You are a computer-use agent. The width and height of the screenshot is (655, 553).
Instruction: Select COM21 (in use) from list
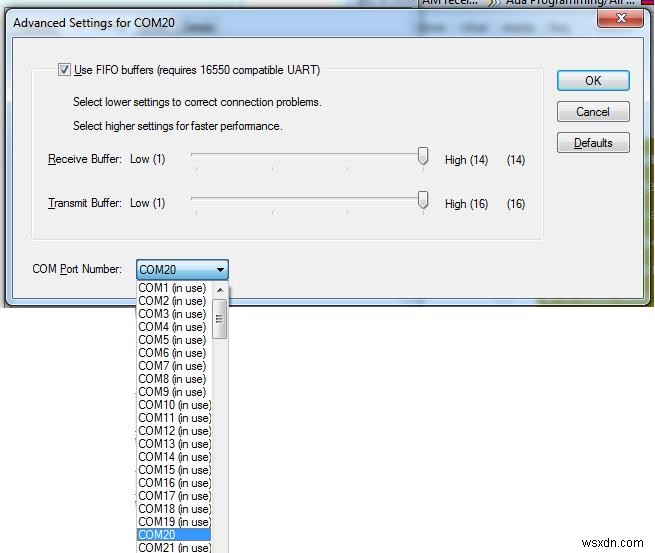(x=174, y=547)
